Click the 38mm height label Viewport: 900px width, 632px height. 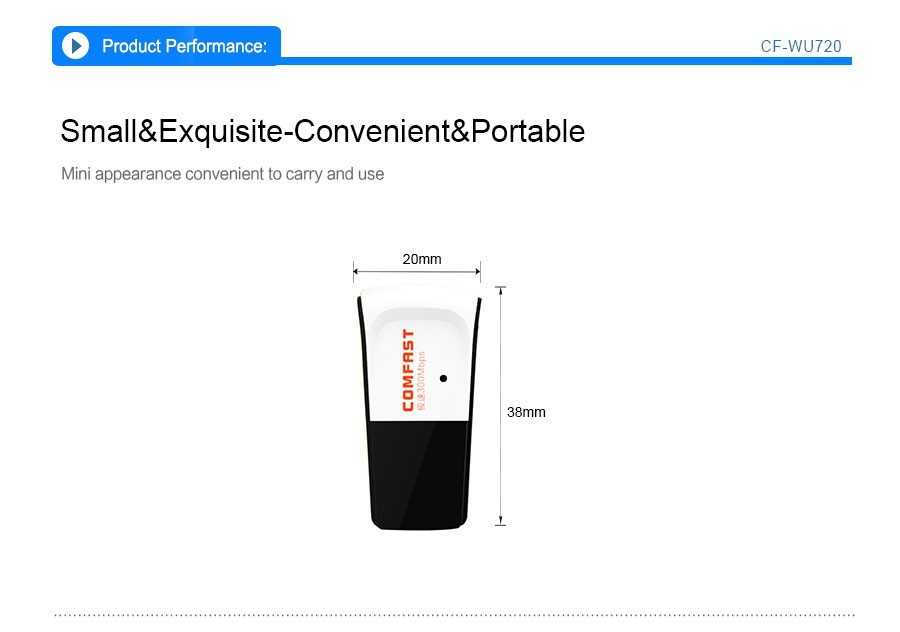click(526, 411)
